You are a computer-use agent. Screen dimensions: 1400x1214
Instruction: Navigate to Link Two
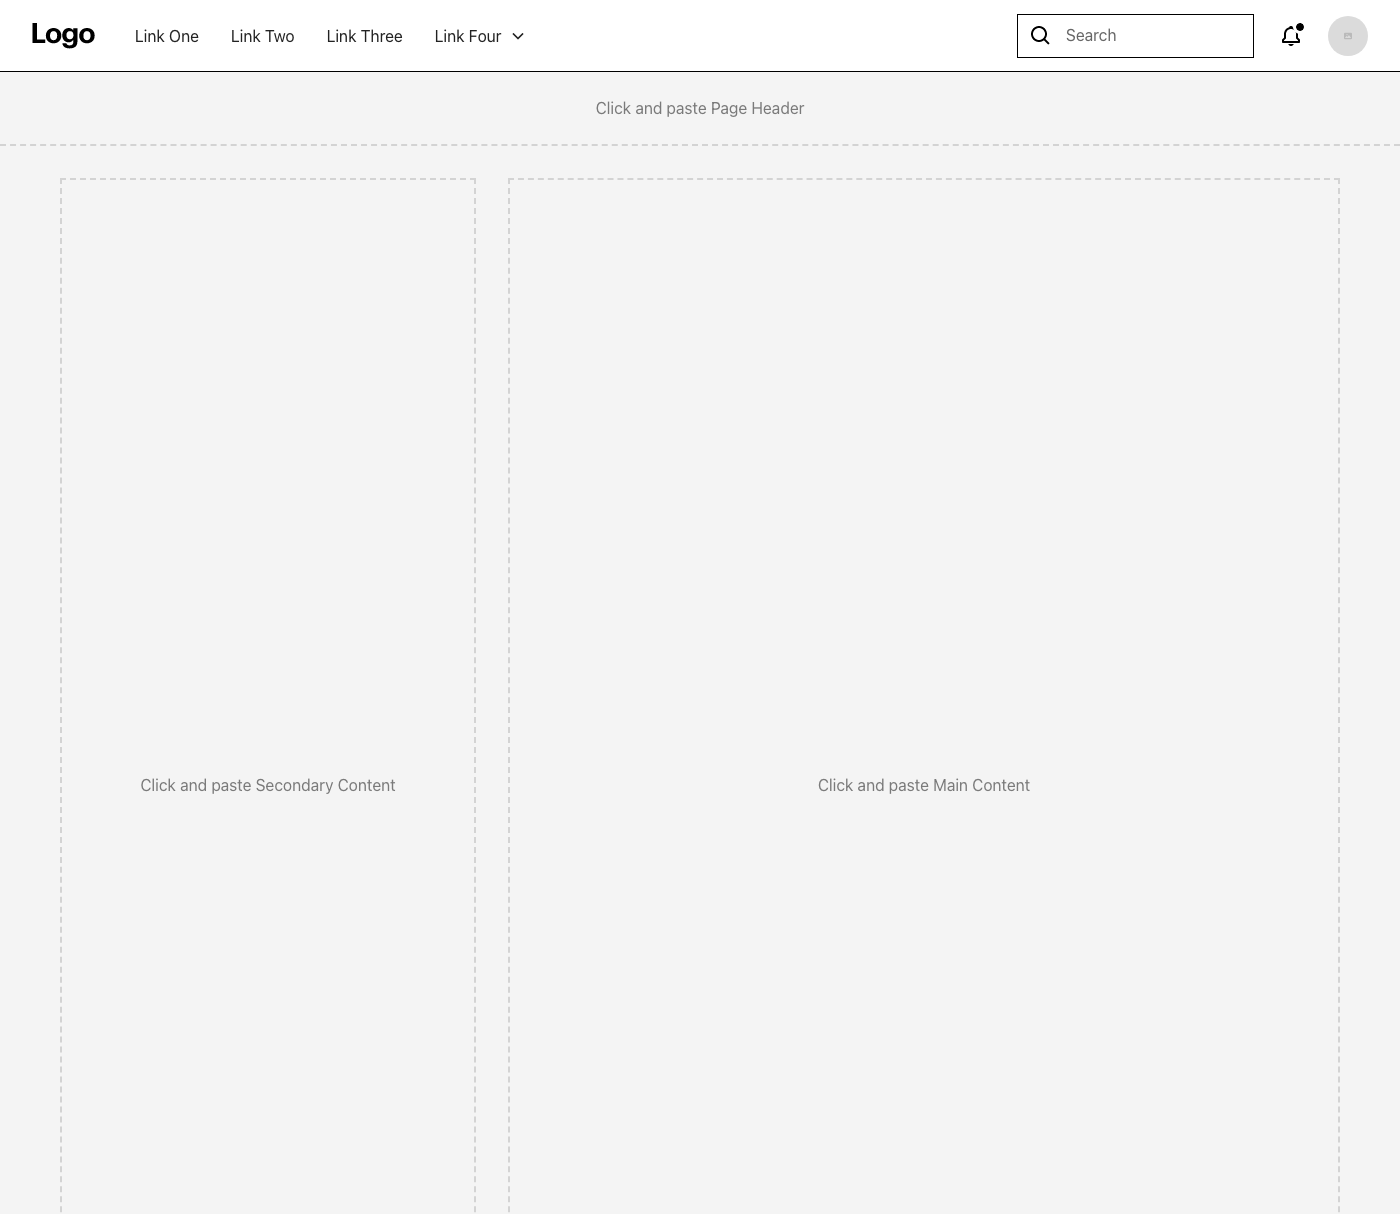pyautogui.click(x=263, y=36)
